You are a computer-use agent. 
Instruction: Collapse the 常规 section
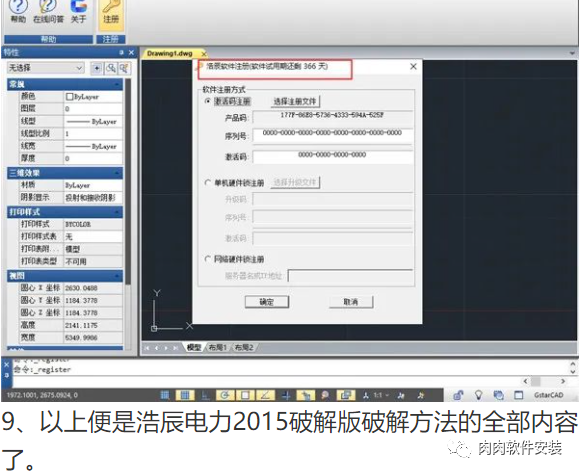tap(118, 85)
